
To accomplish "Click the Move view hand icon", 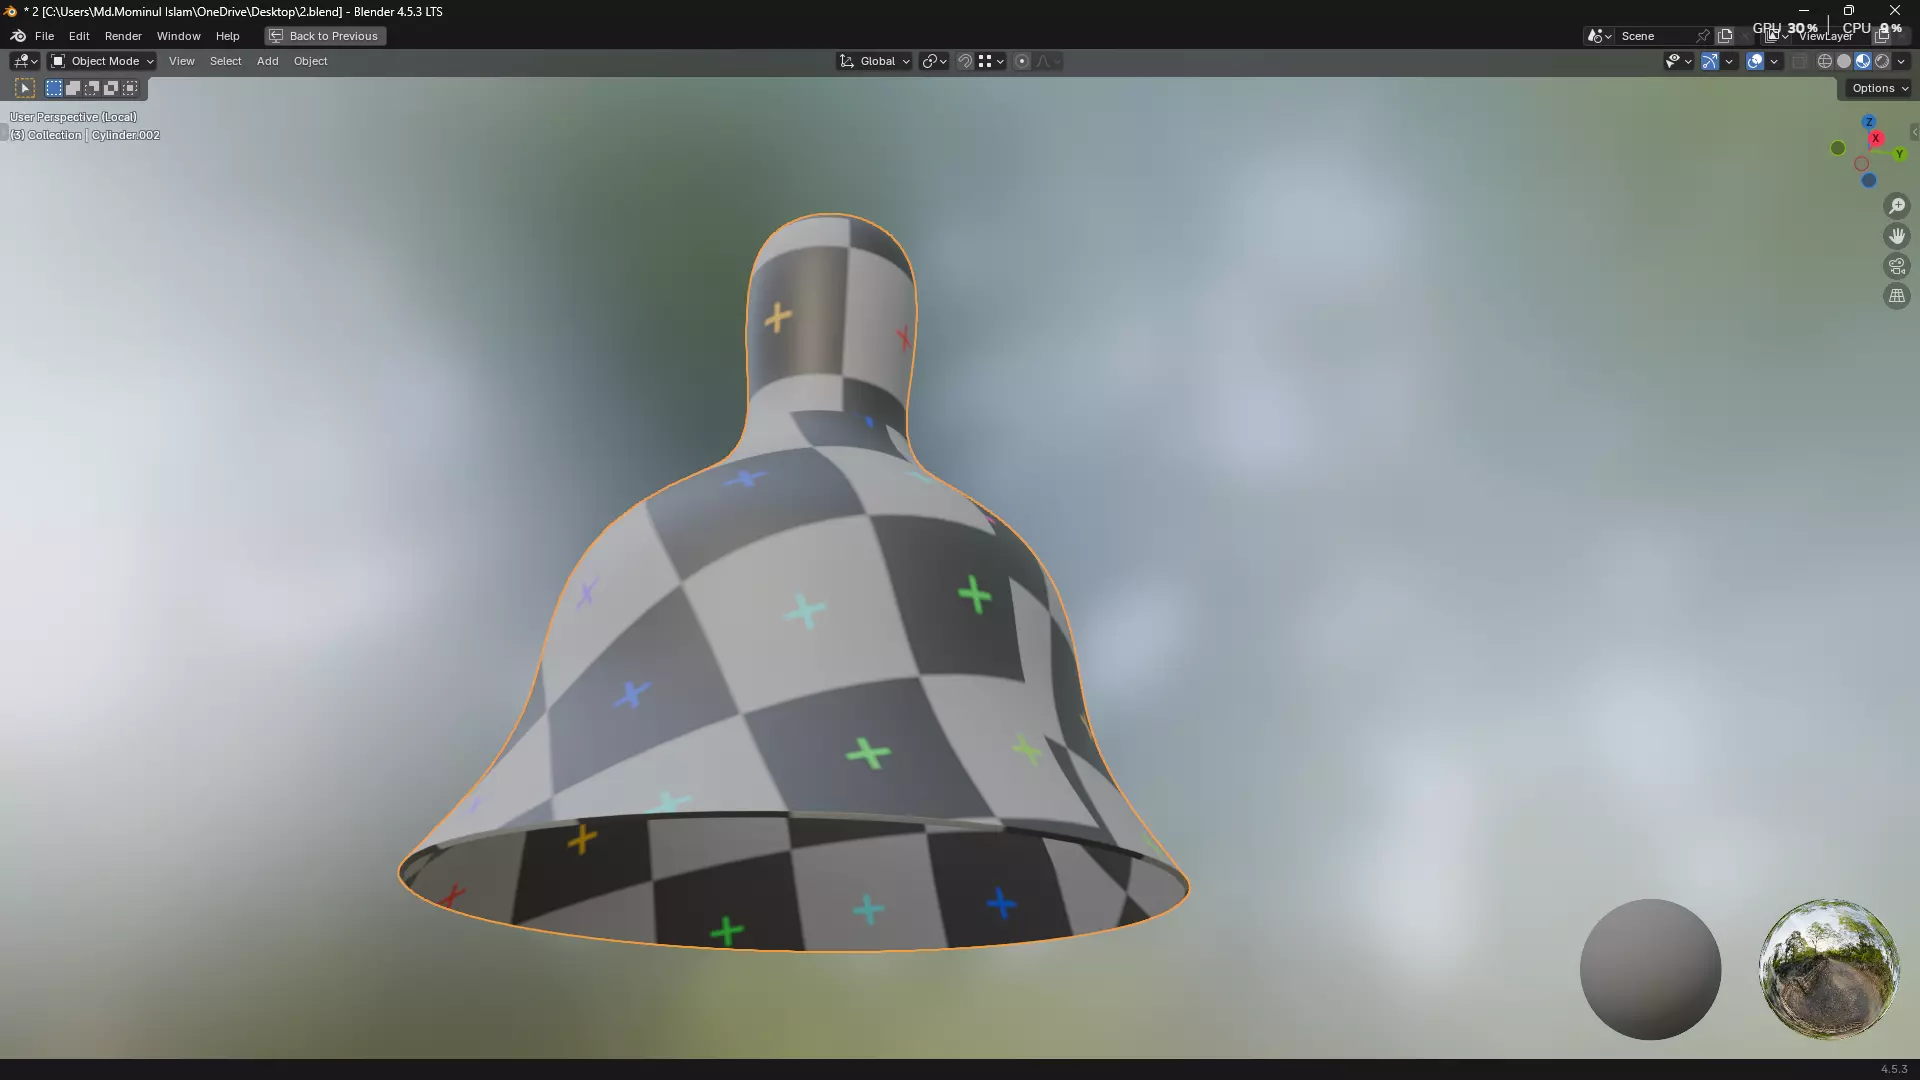I will pyautogui.click(x=1897, y=236).
